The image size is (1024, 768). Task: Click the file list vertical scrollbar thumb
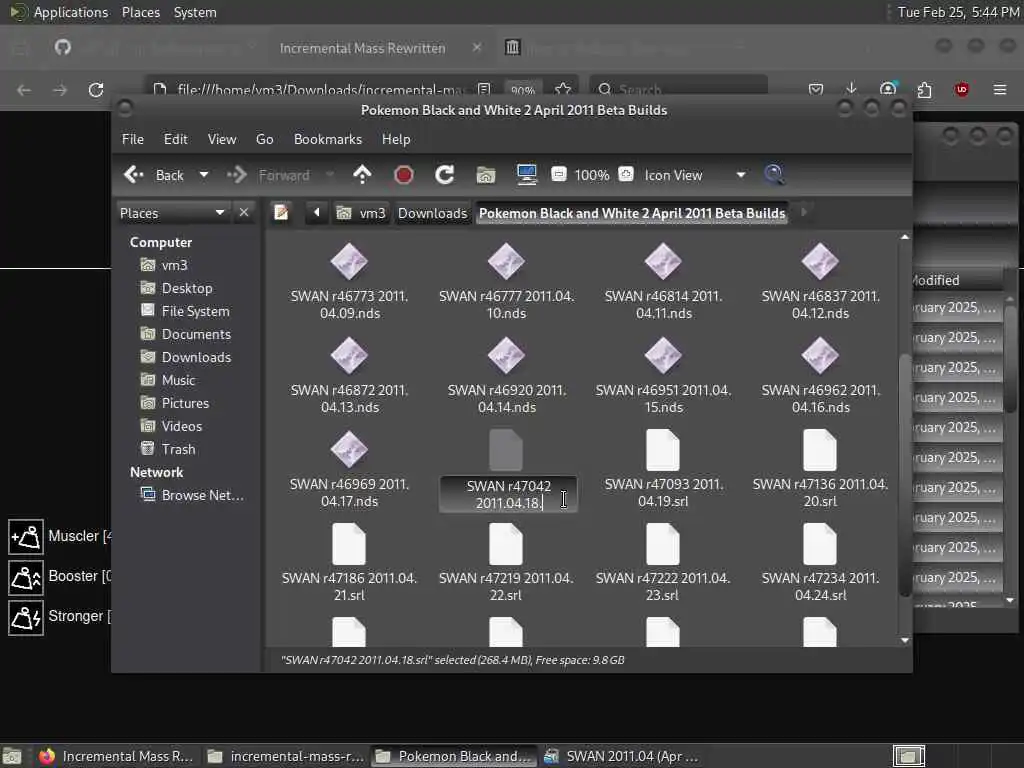(x=904, y=474)
